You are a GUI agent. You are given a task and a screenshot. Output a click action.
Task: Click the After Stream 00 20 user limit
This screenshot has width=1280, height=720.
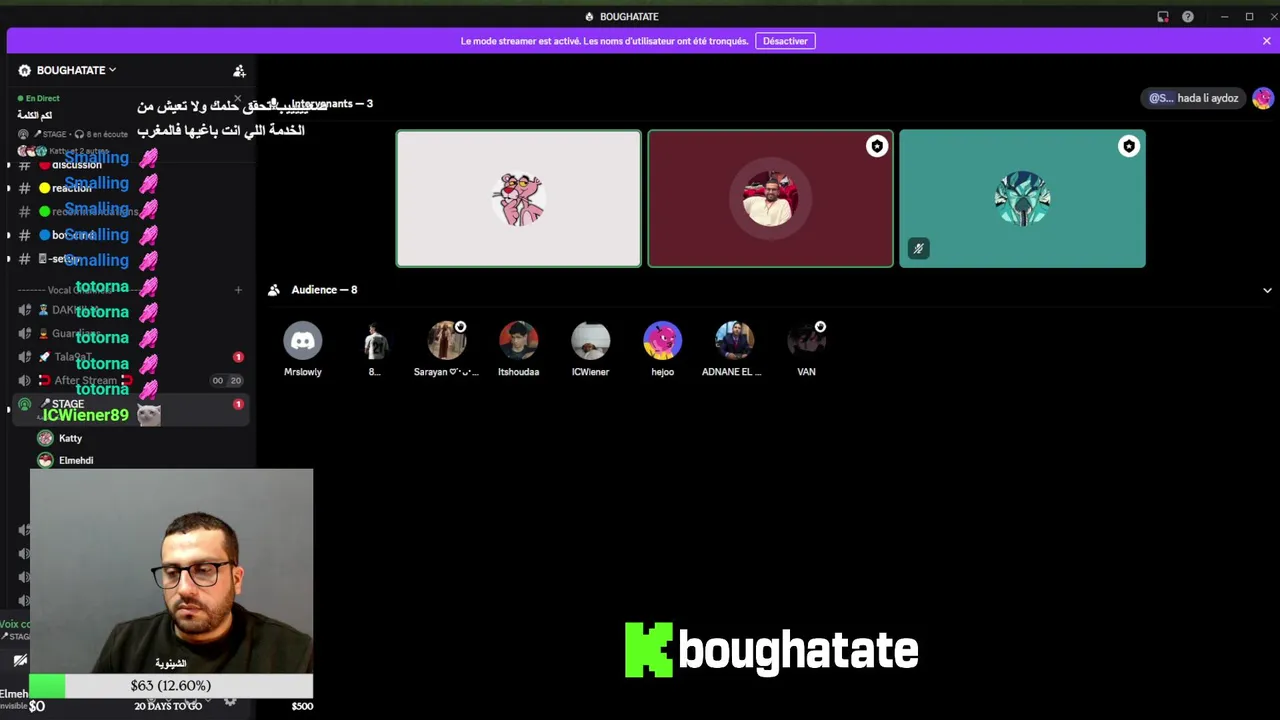(x=227, y=381)
